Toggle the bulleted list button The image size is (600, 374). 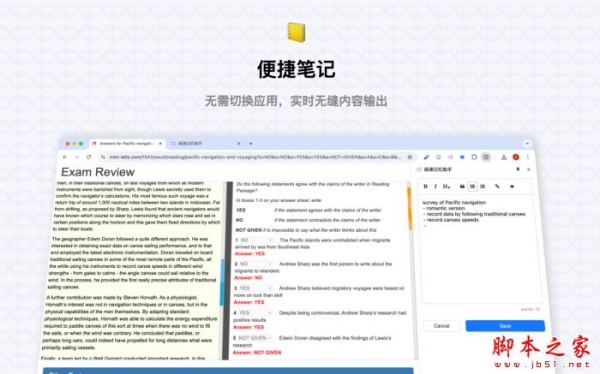click(x=473, y=186)
